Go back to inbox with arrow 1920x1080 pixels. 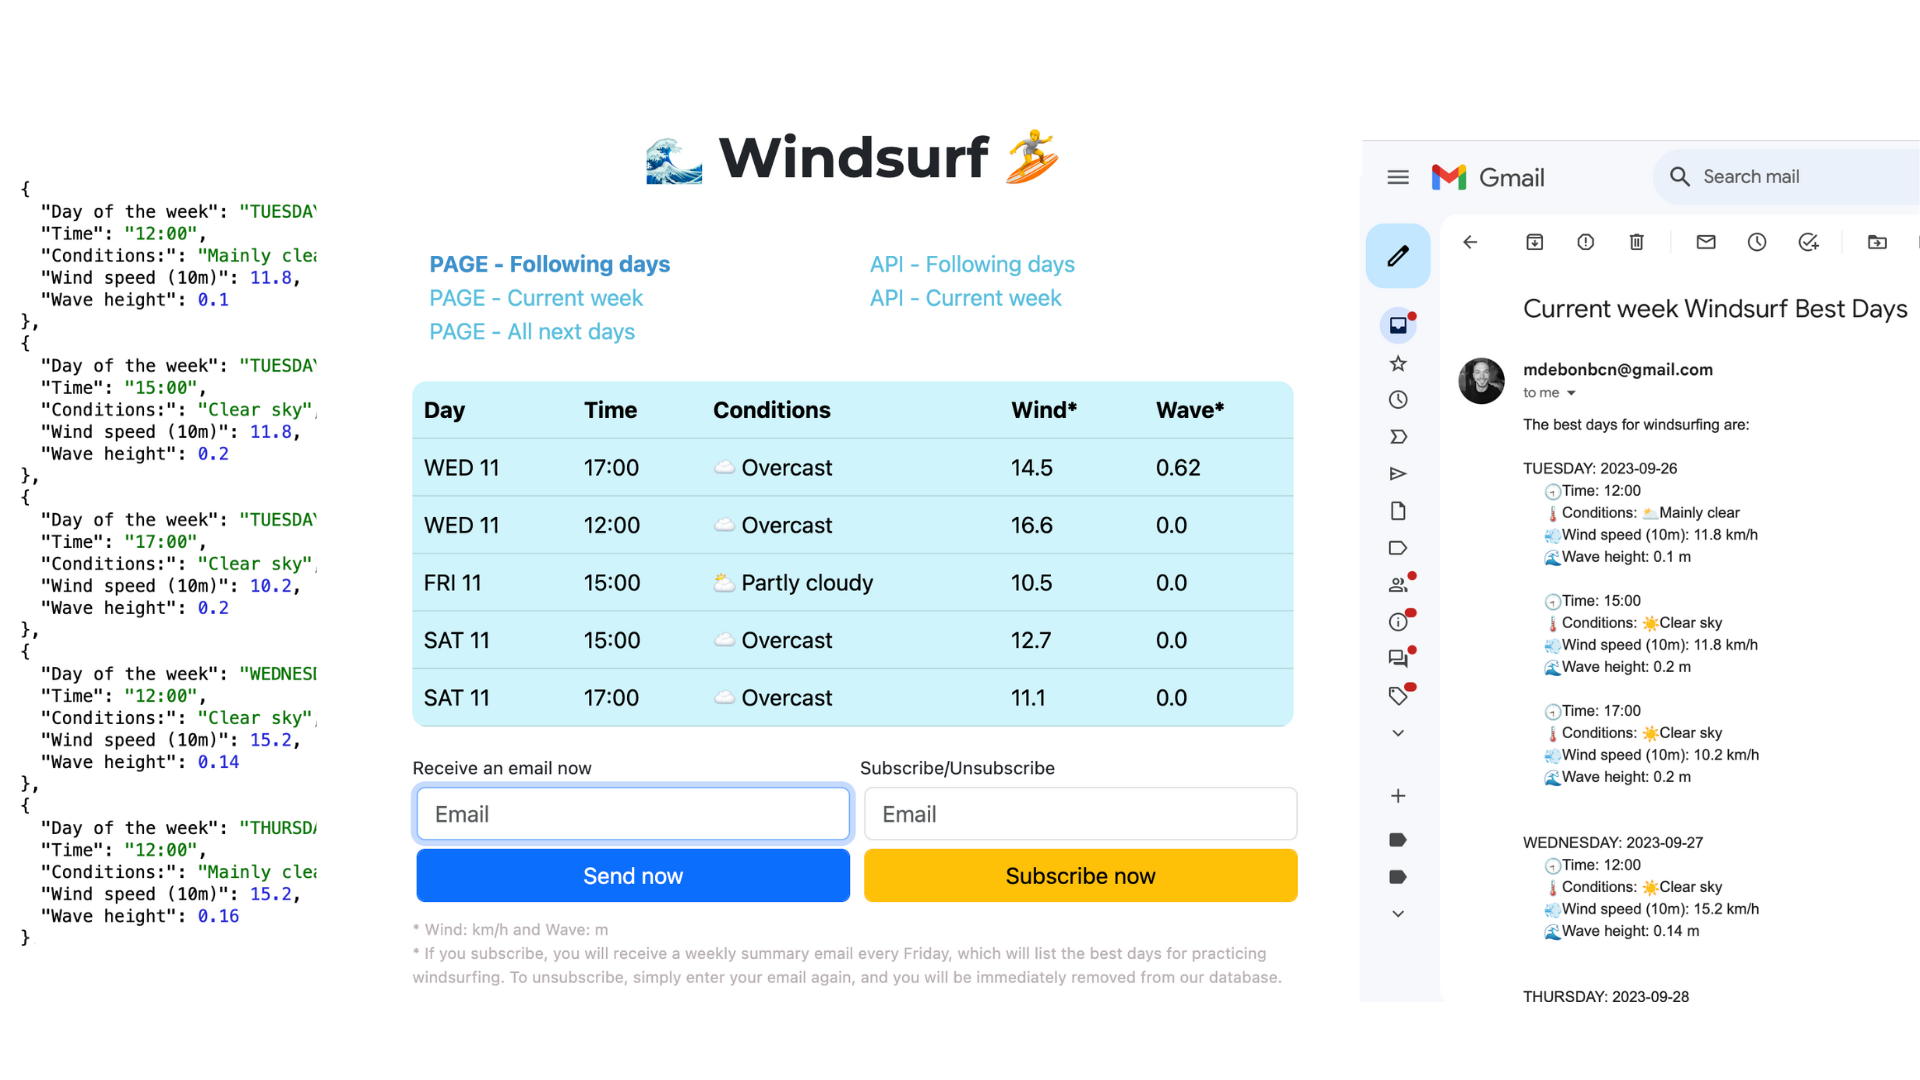[1470, 242]
